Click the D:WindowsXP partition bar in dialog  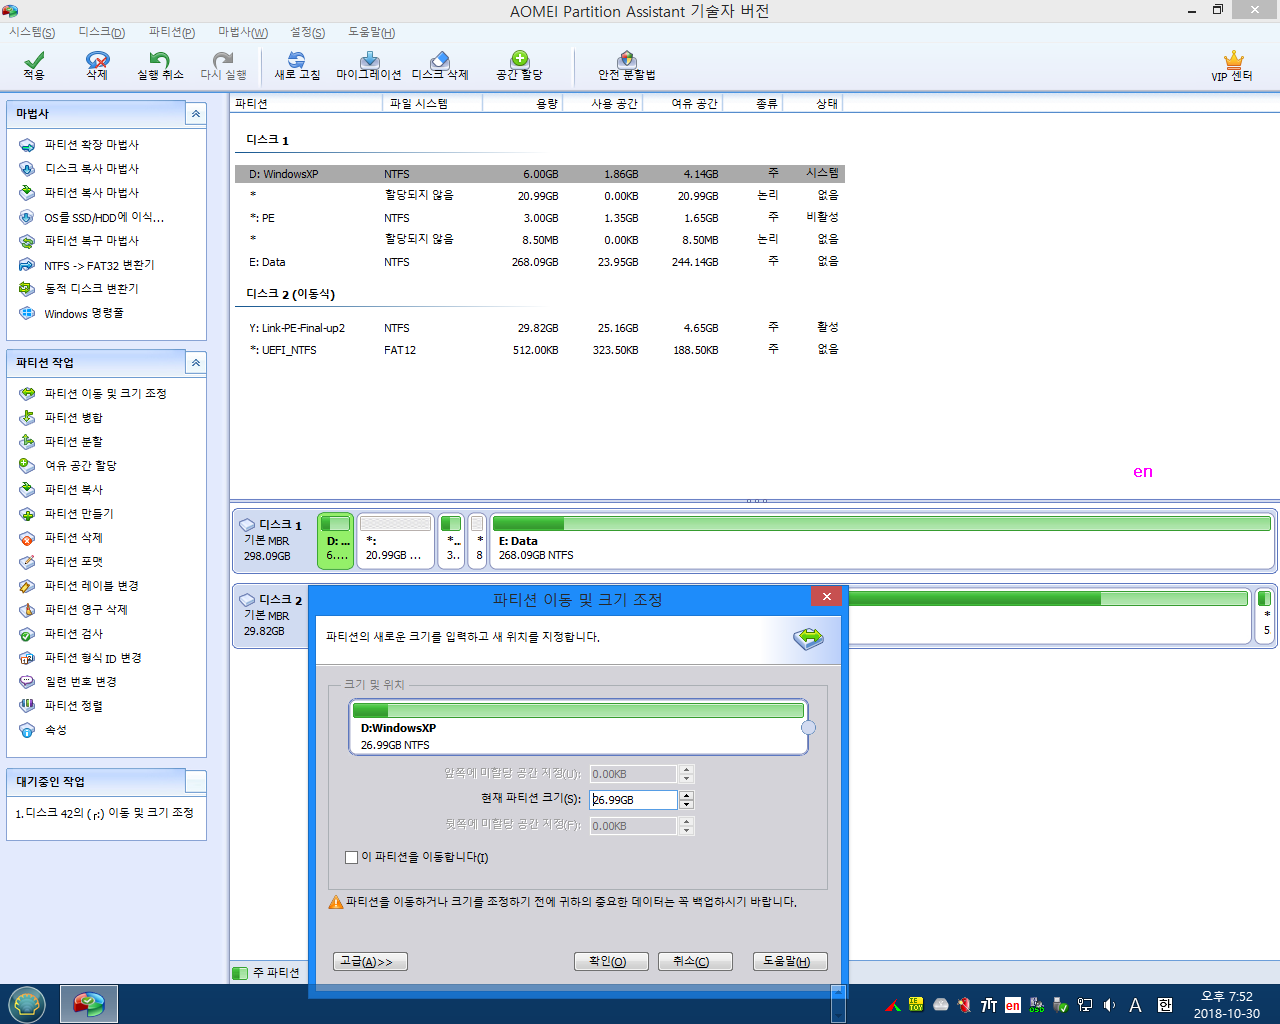(x=578, y=727)
